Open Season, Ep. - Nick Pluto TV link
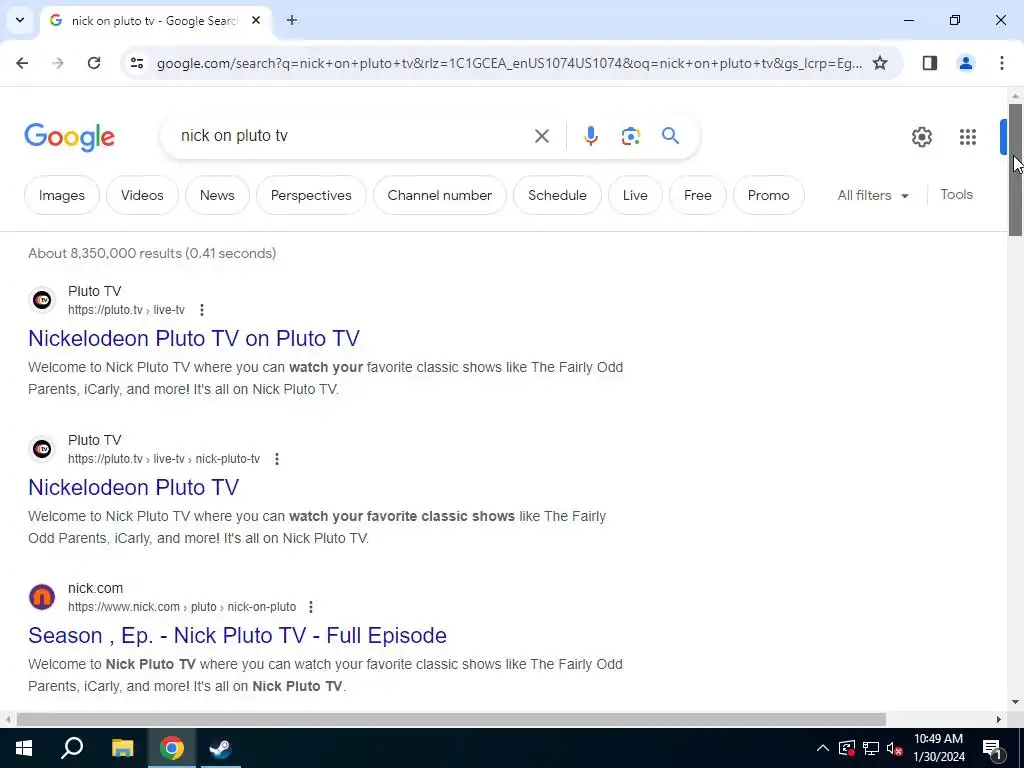Screen dimensions: 1024x768 [237, 635]
